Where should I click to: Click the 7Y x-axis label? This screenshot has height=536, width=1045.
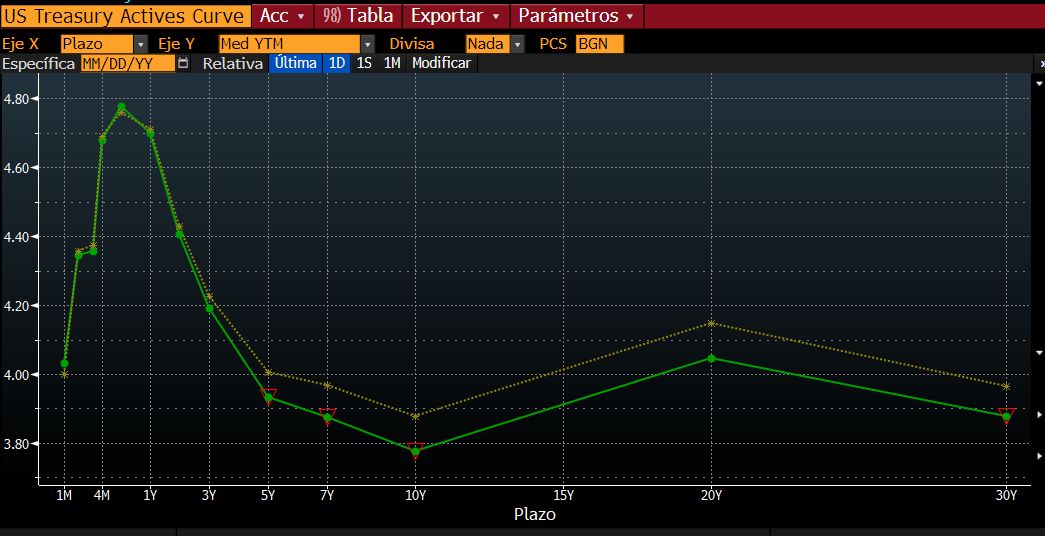coord(327,495)
